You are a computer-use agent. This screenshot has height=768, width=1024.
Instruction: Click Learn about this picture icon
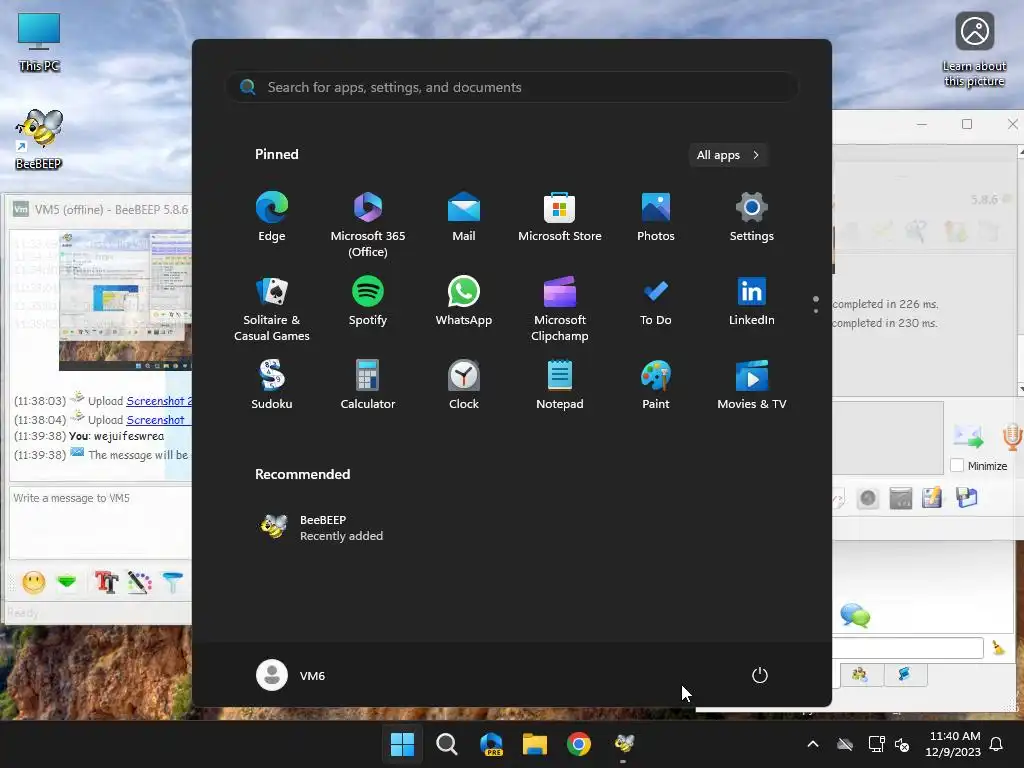tap(974, 49)
